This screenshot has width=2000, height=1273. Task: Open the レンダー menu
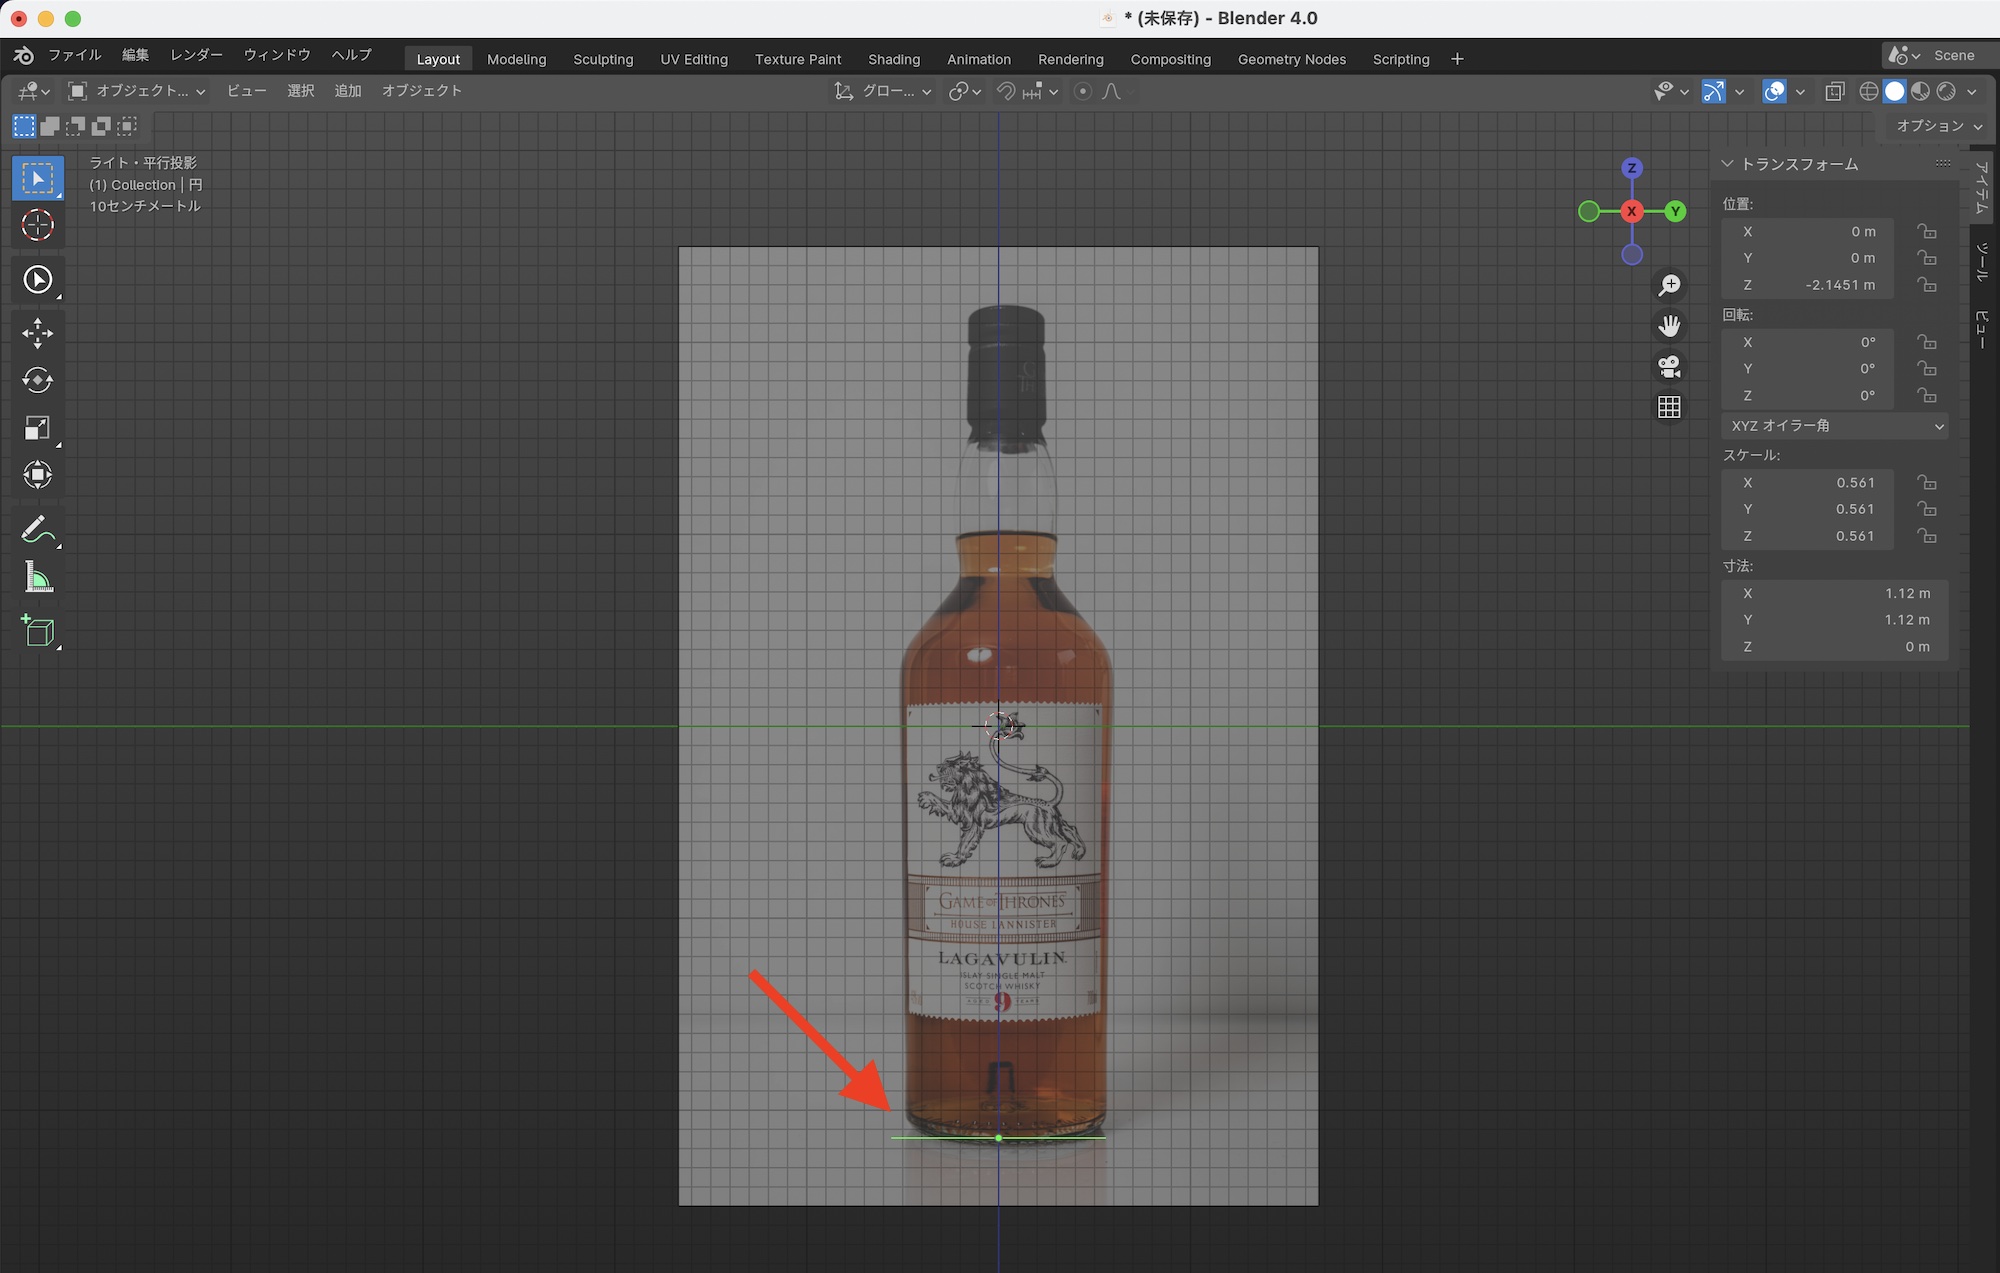pos(196,55)
